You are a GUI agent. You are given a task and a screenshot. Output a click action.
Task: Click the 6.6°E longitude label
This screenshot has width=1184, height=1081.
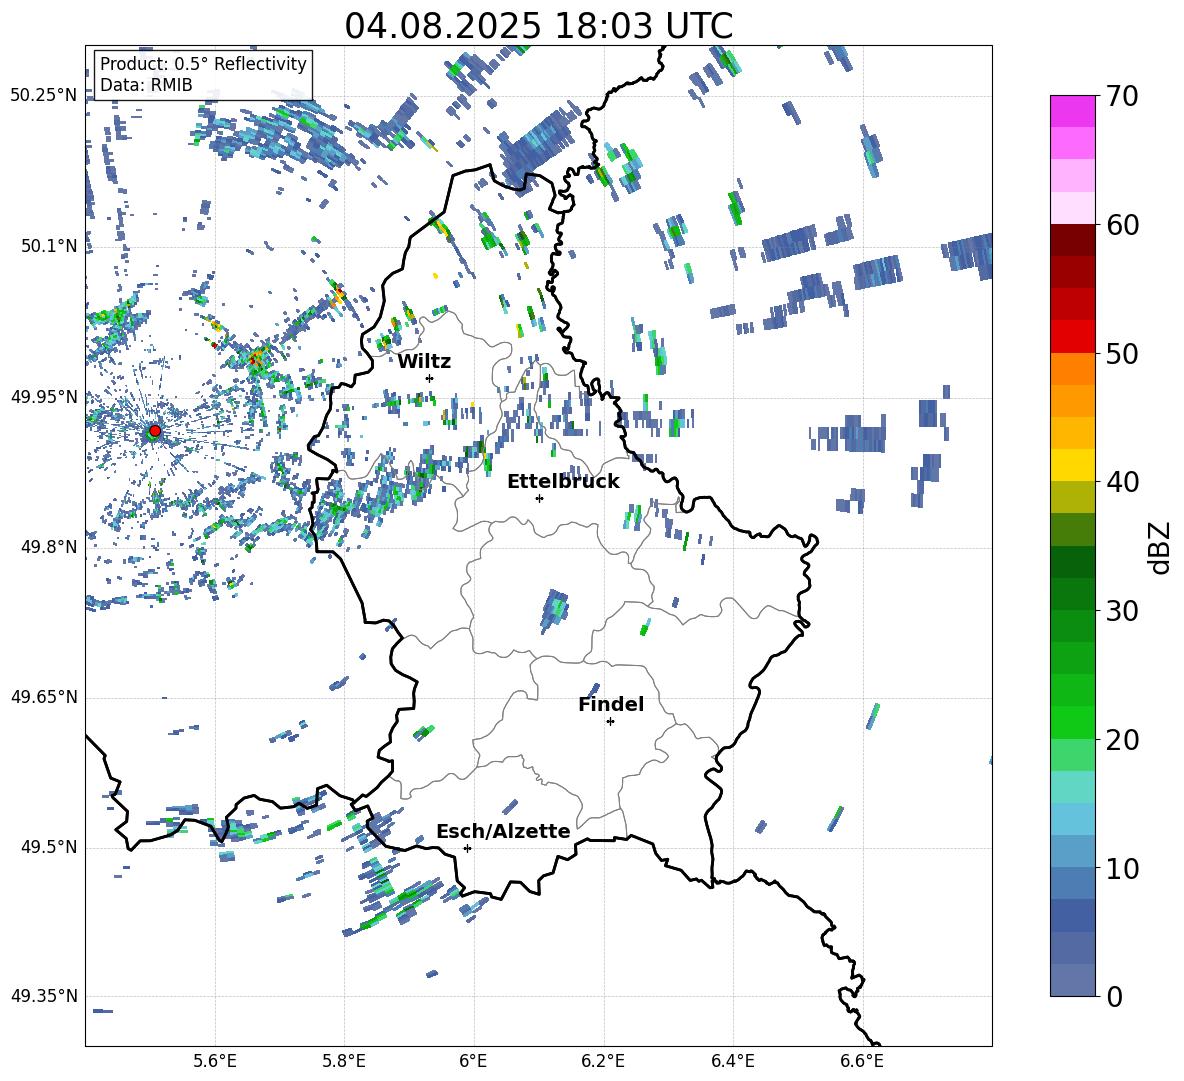click(862, 1061)
